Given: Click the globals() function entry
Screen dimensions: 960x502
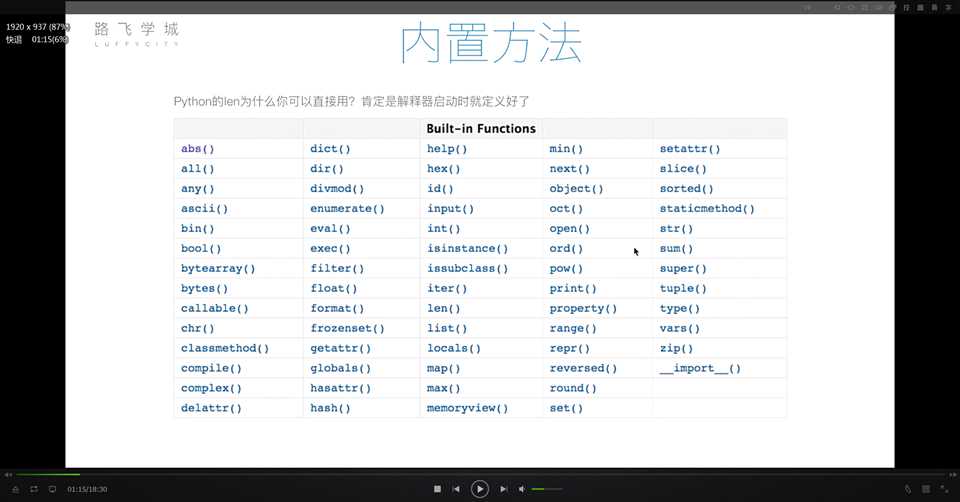Looking at the screenshot, I should click(x=340, y=369).
